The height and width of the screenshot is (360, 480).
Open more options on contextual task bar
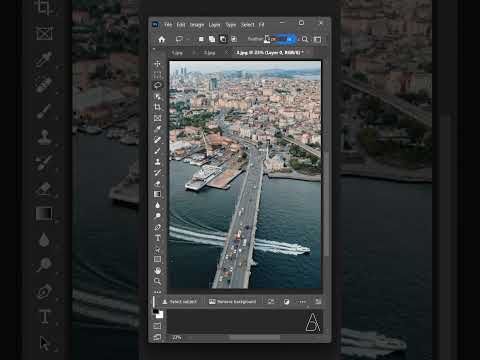[x=301, y=301]
